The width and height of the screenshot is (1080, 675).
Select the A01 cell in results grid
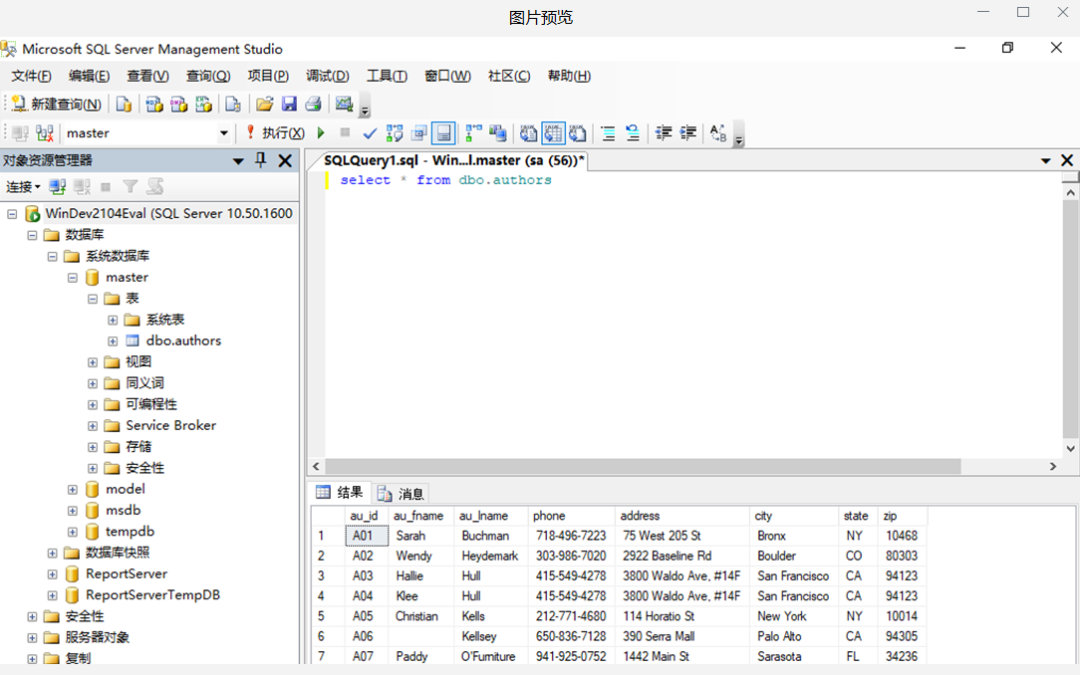pyautogui.click(x=366, y=536)
